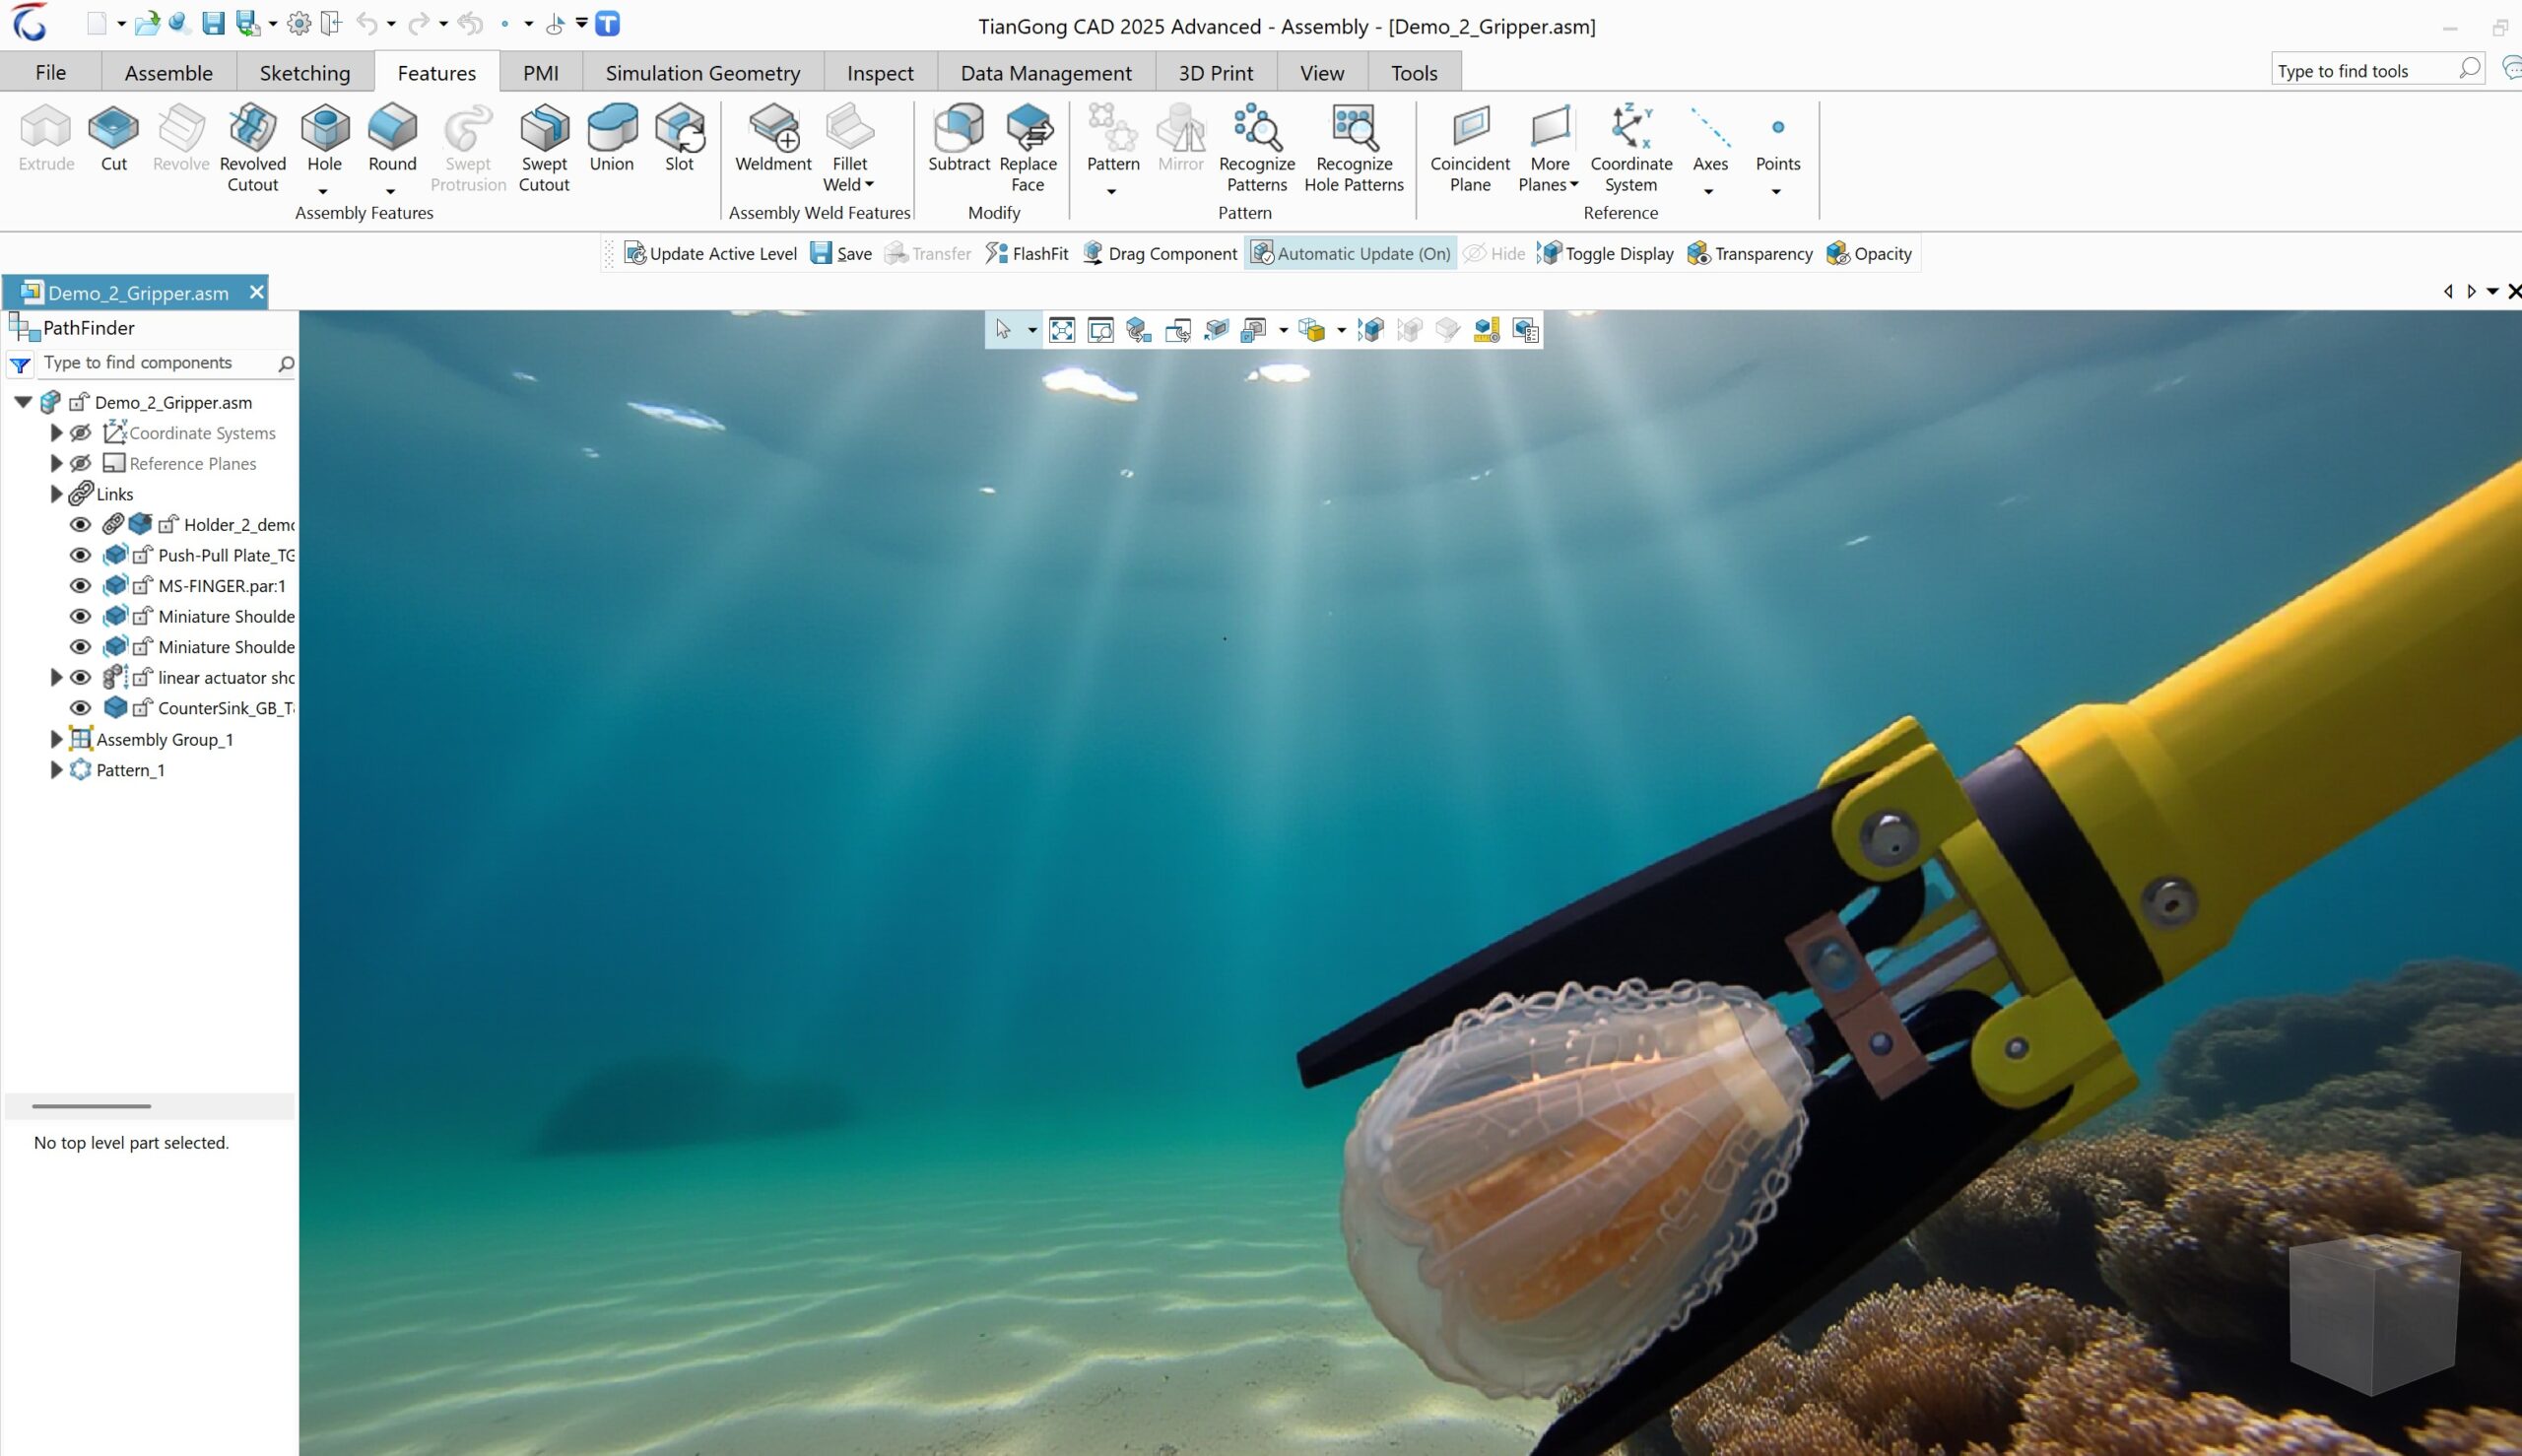Expand the Pattern_1 node

coord(56,770)
